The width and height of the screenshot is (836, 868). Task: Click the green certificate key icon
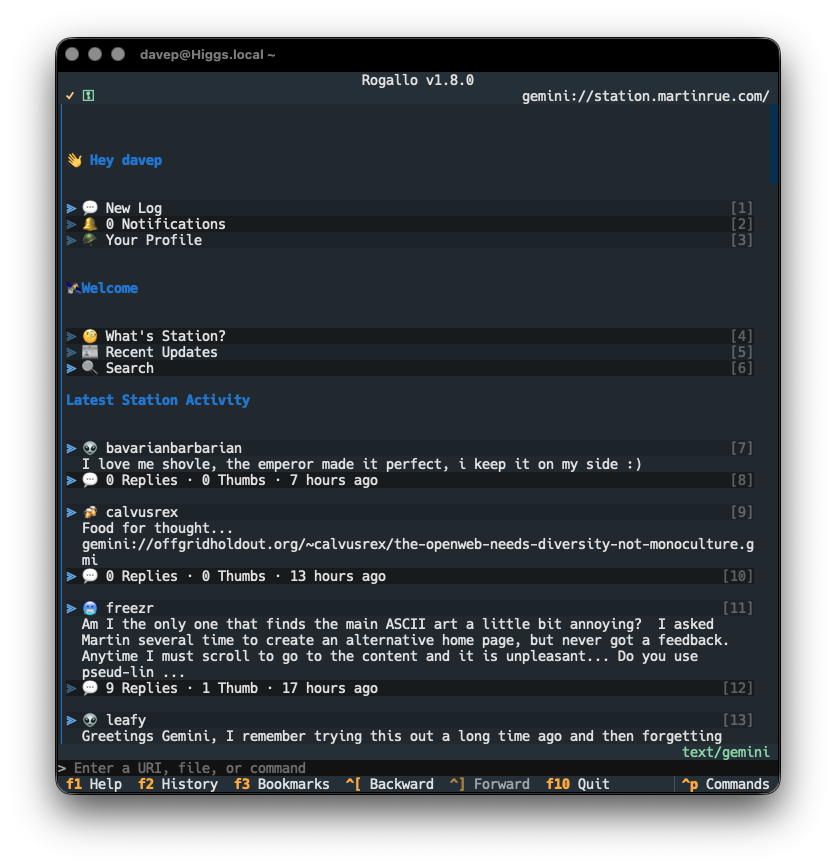point(88,96)
